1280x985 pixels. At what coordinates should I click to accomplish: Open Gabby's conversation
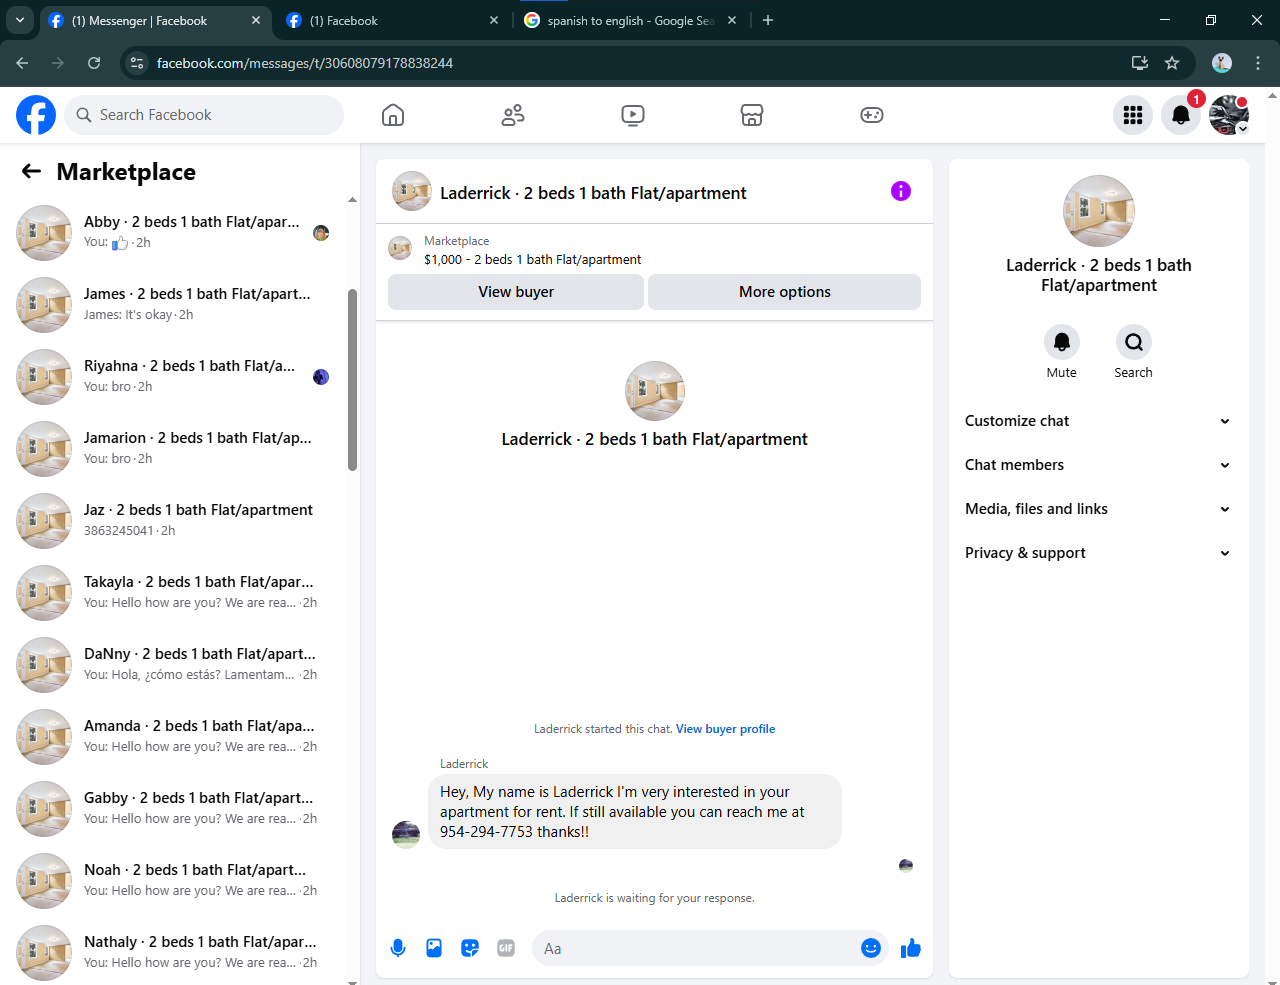click(175, 809)
